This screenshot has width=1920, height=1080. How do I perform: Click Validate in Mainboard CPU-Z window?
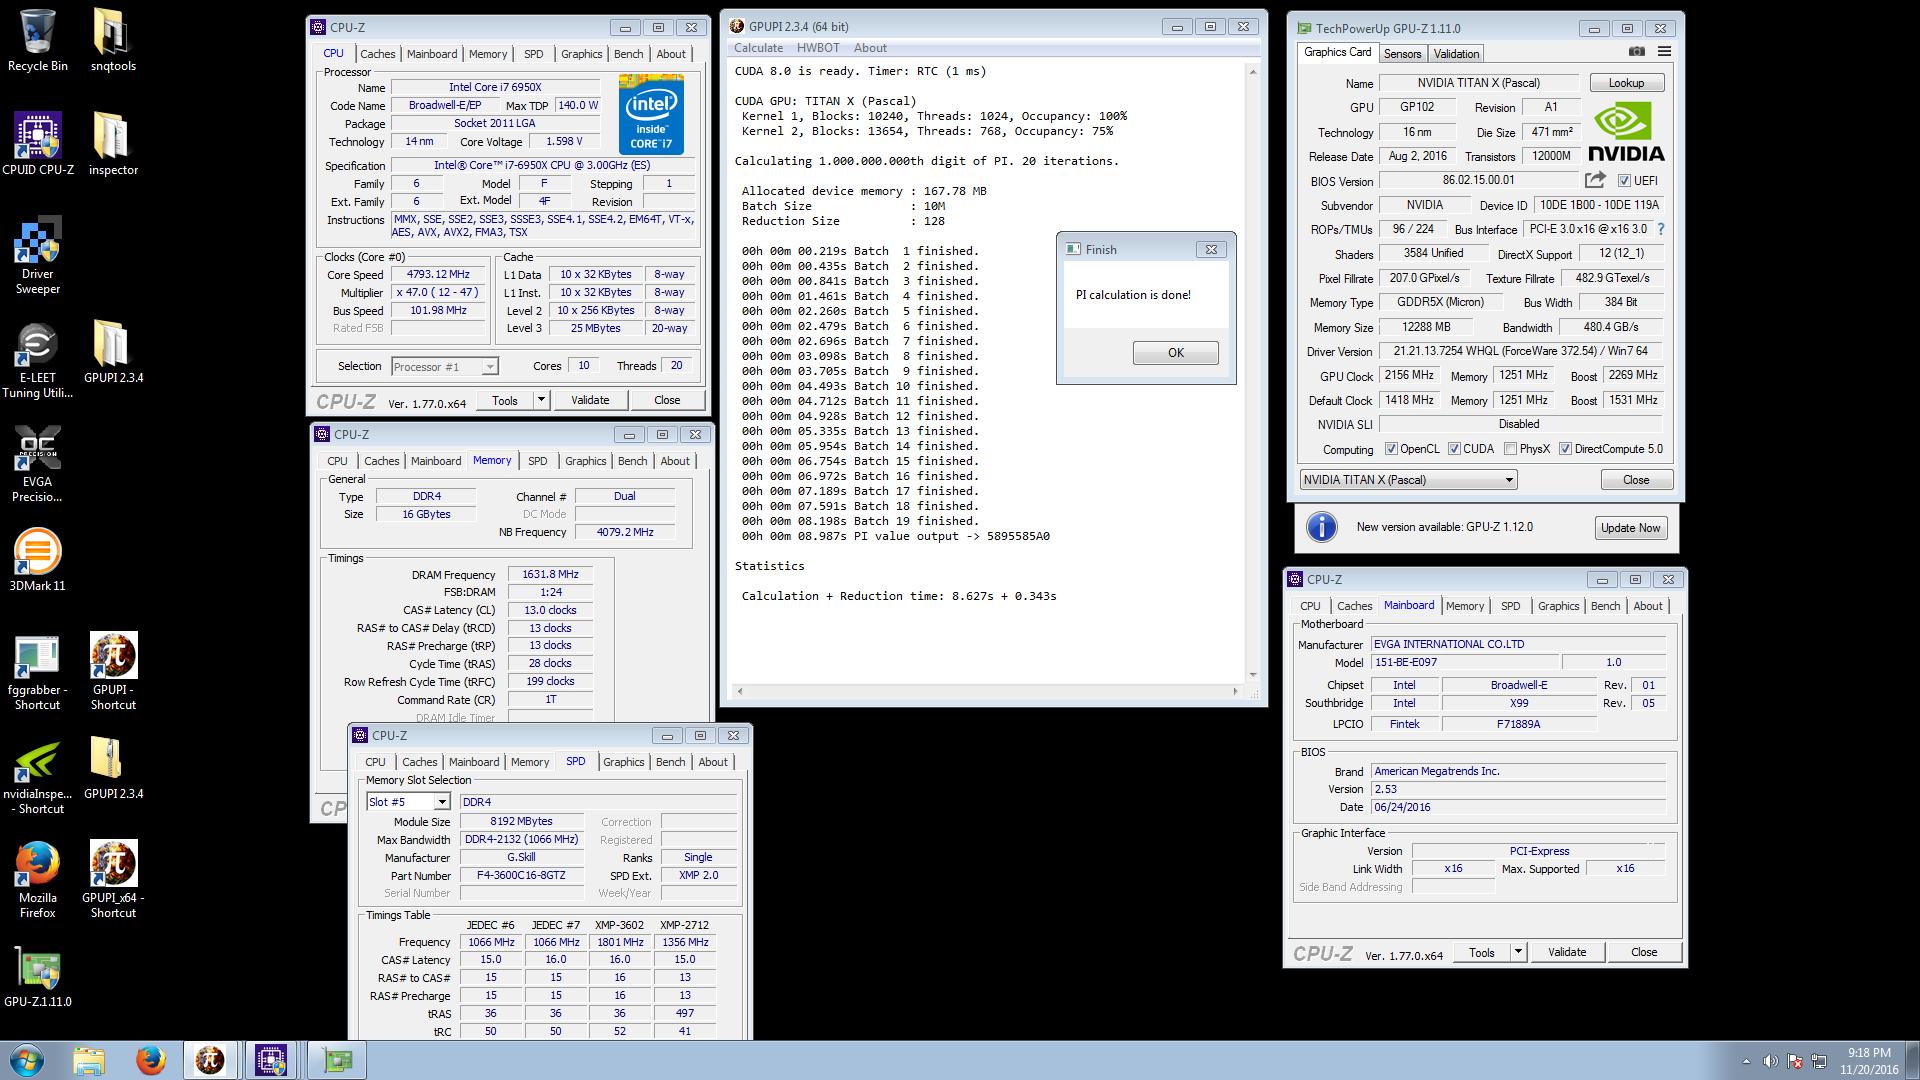tap(1567, 952)
